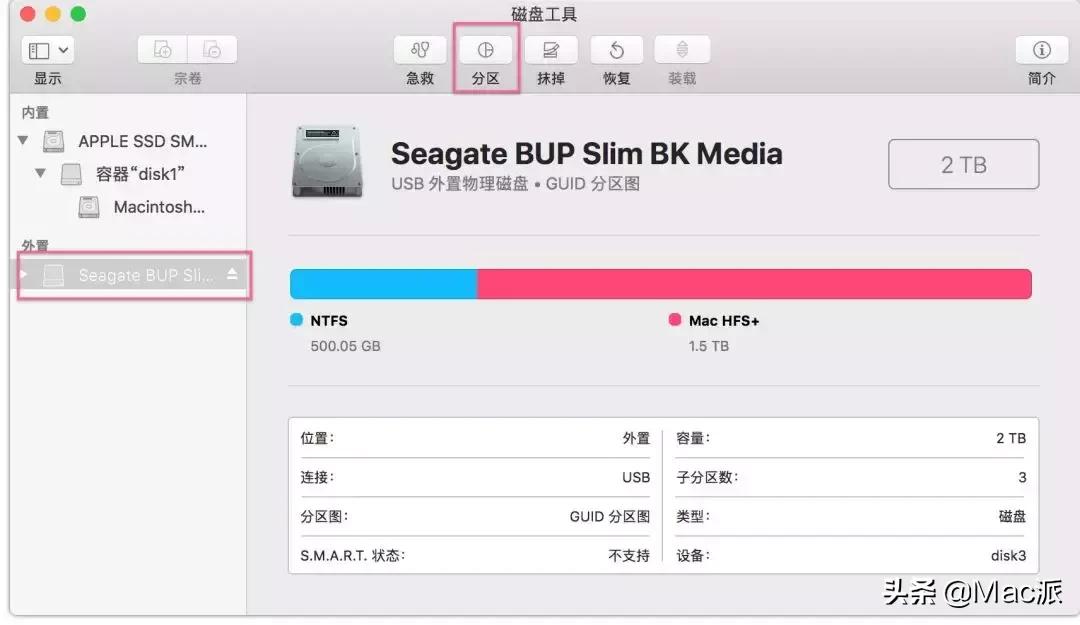Click the pink Mac HFS+ bar segment
Viewport: 1080px width, 625px height.
(x=754, y=284)
